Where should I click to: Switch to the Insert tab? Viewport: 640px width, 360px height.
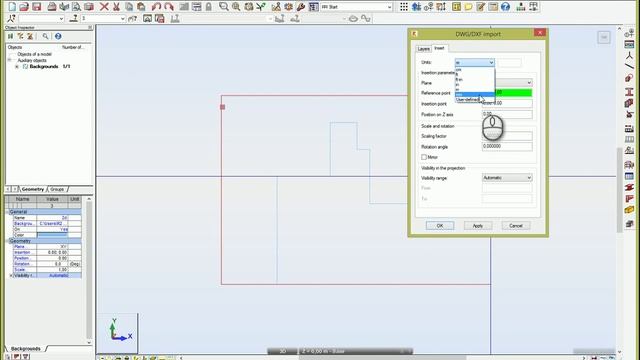[439, 48]
